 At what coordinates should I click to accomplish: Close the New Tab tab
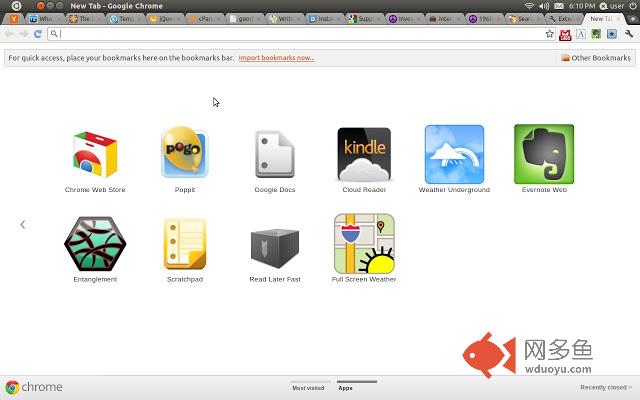(x=618, y=19)
